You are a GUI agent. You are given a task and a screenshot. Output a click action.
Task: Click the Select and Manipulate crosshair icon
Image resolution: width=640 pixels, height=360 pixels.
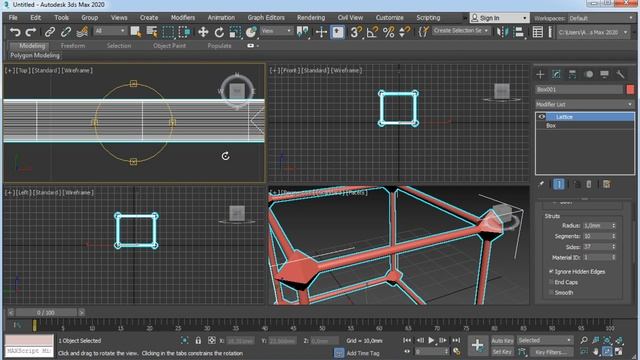click(x=321, y=32)
